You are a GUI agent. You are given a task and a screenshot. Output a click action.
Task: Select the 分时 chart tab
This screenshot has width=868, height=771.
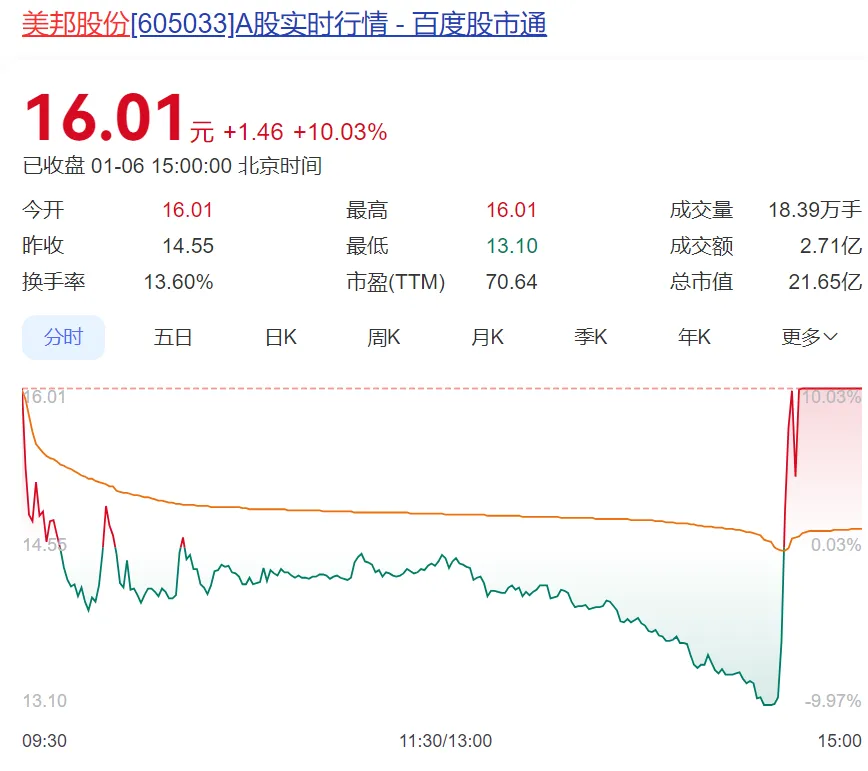point(63,337)
